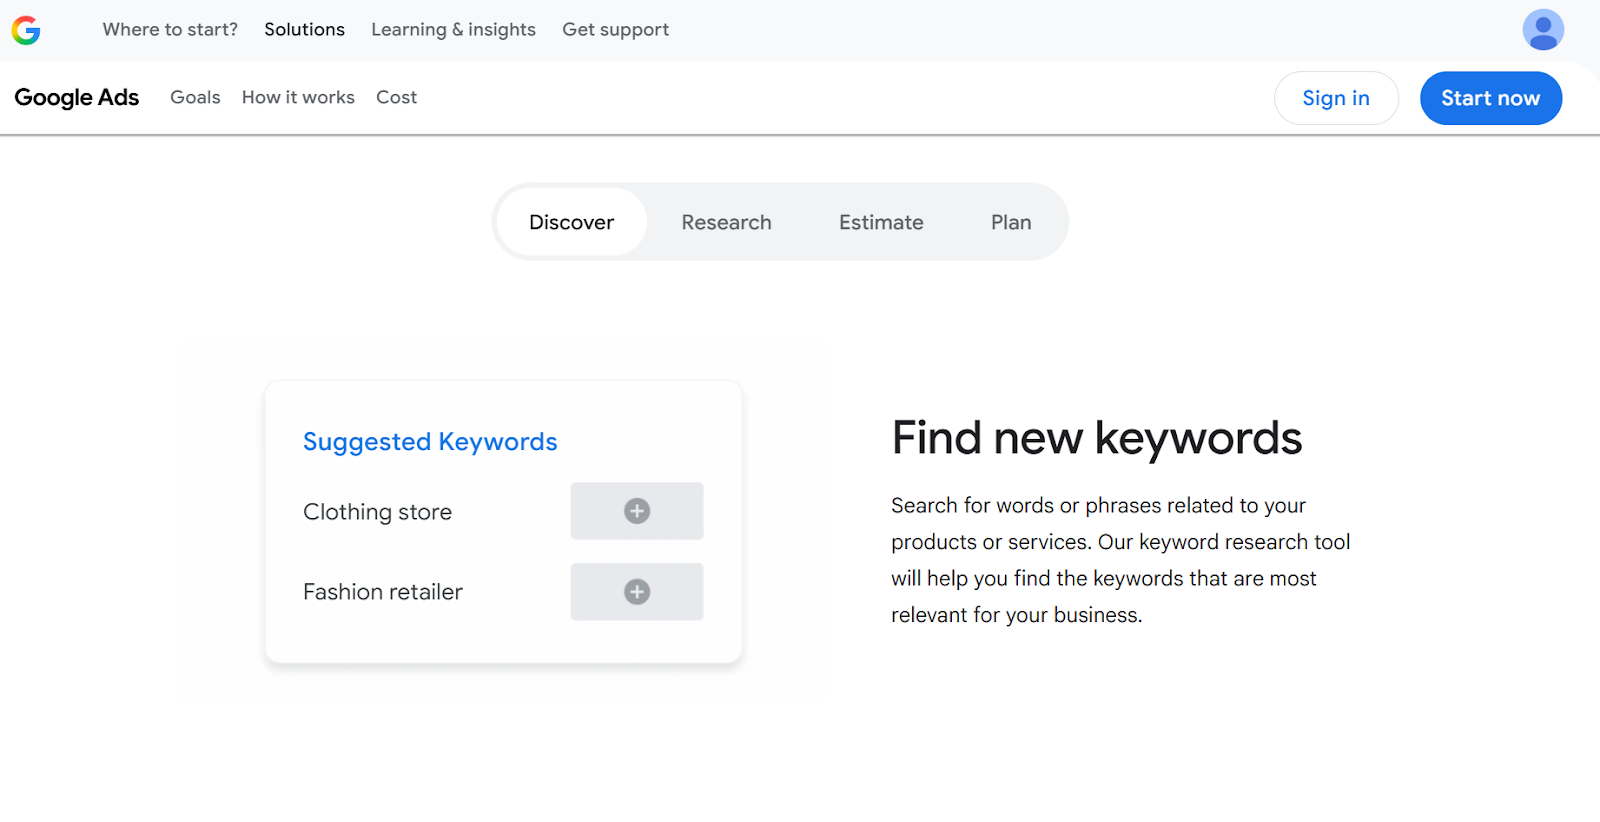The image size is (1600, 822).
Task: Open the Cost page link
Action: (x=396, y=98)
